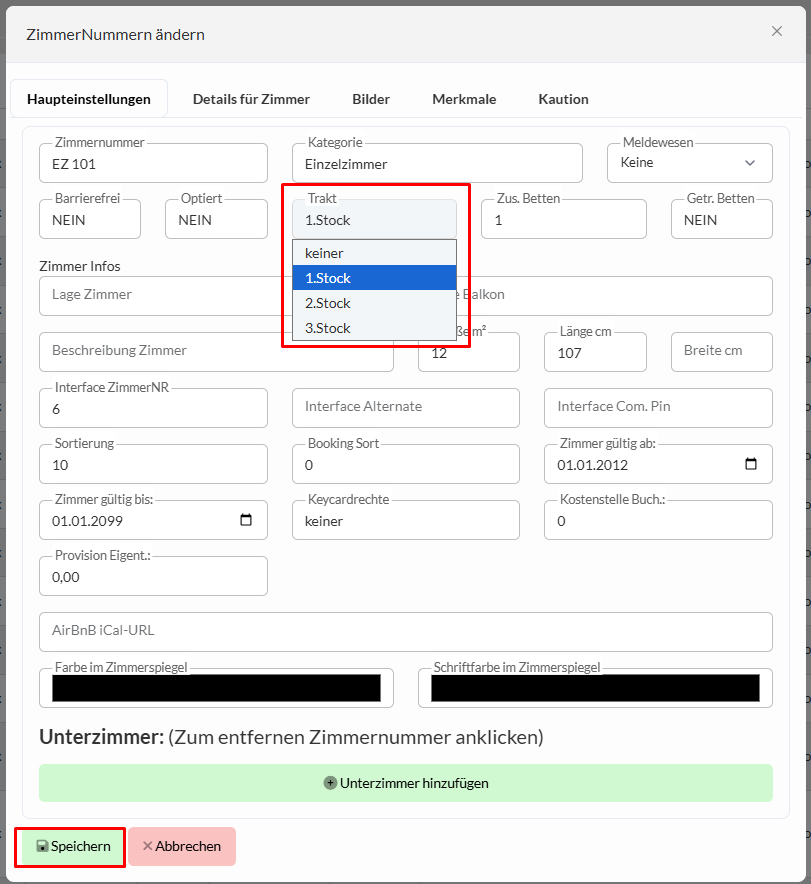Switch to the Details für Zimmer tab

pos(251,99)
